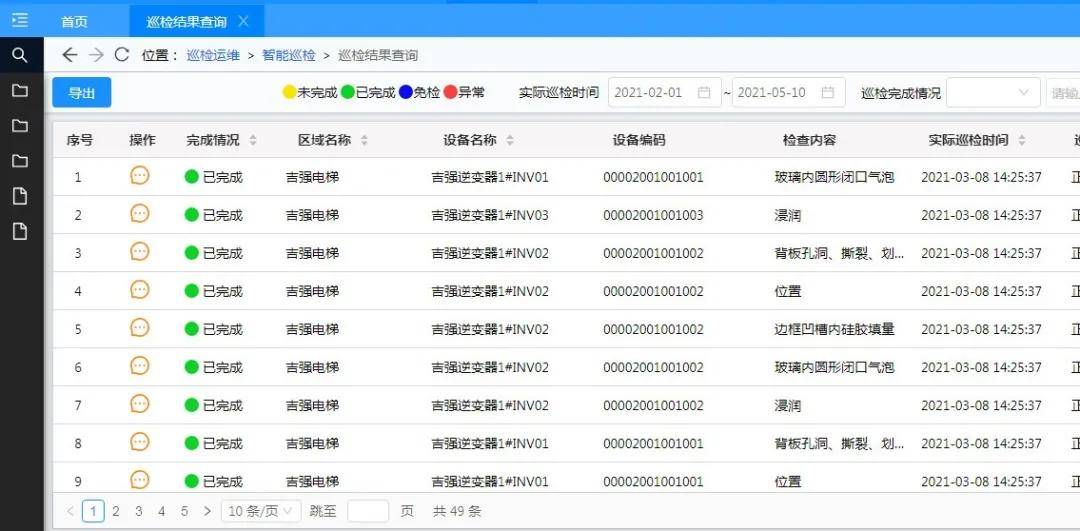Select device 吉强逆变器1#INV03 cell

[x=490, y=215]
